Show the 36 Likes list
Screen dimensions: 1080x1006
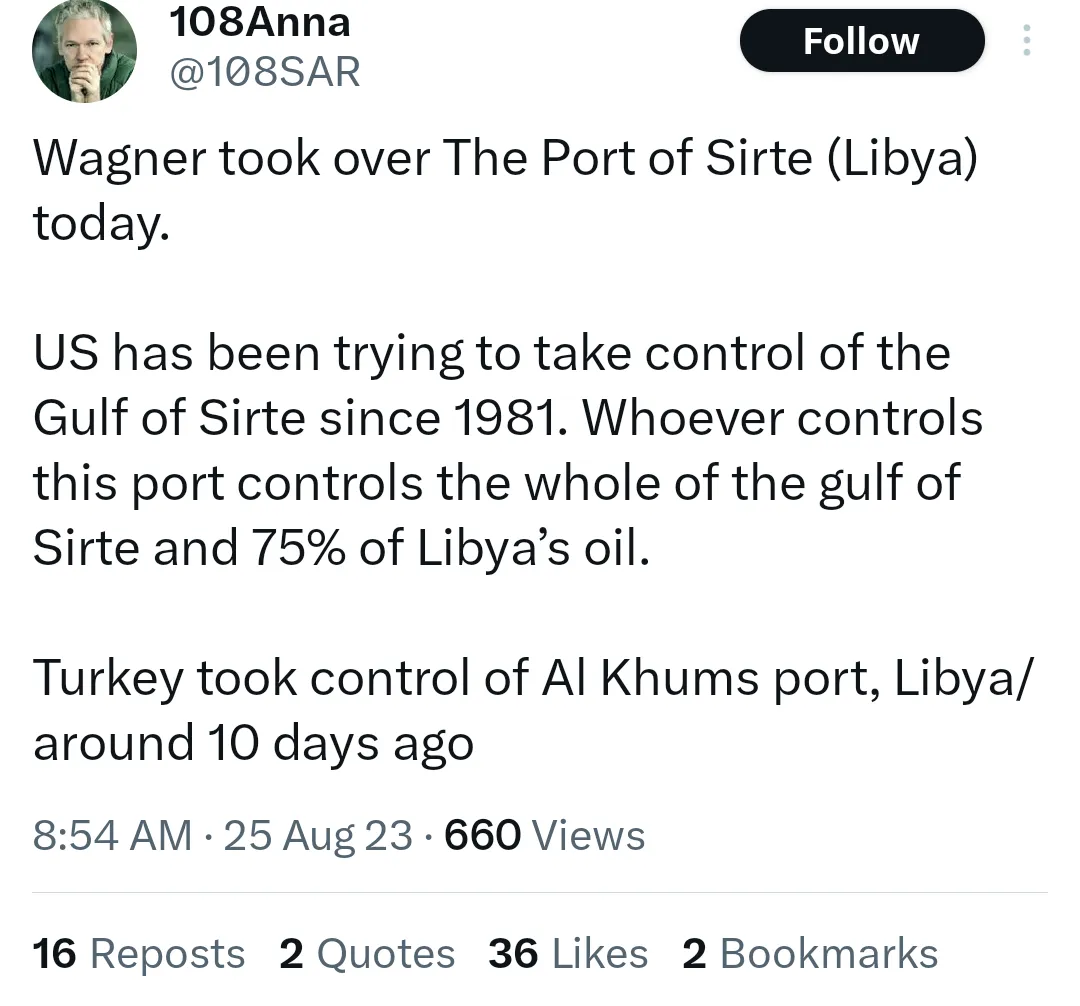point(567,954)
